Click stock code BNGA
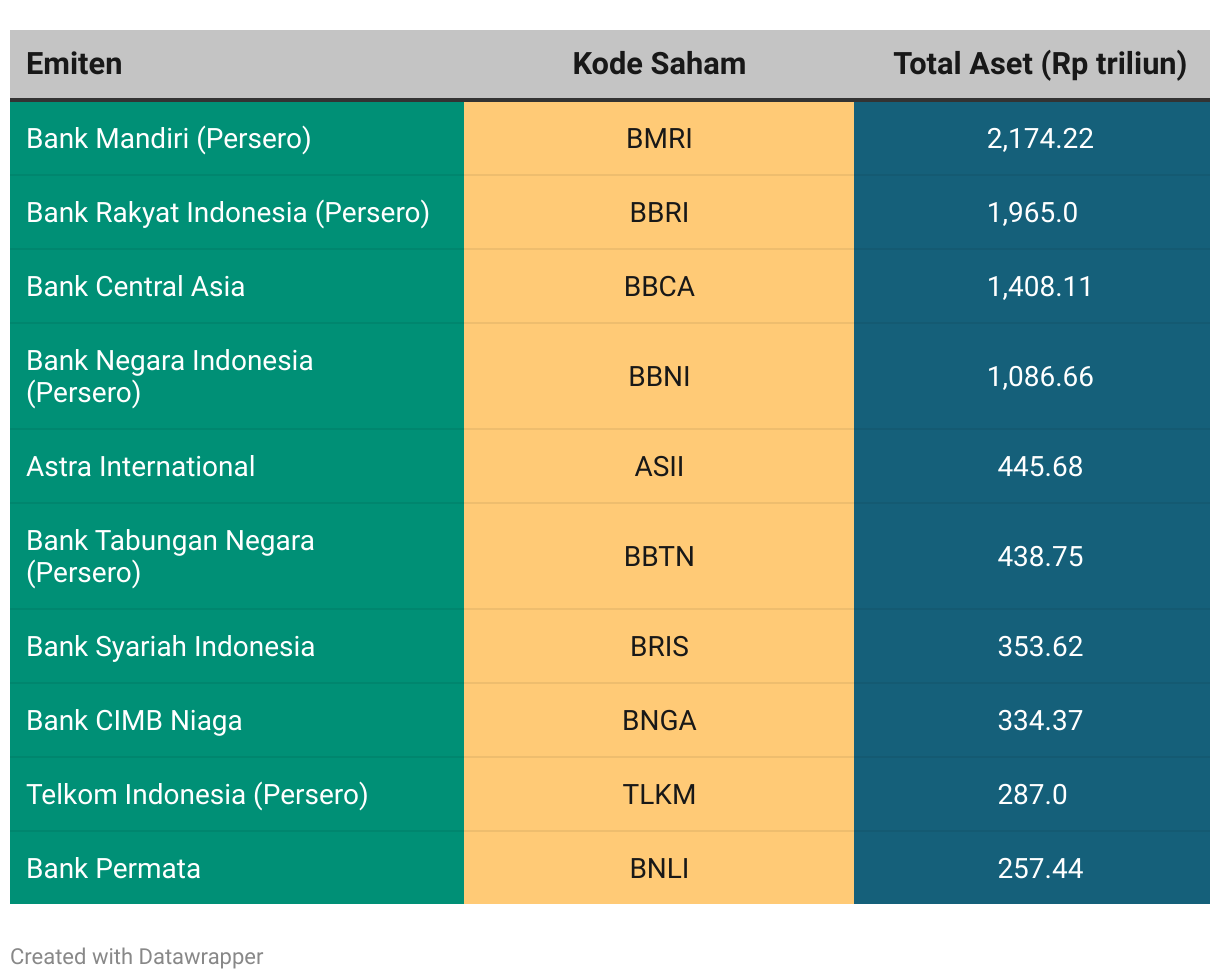Viewport: 1220px width, 980px height. click(659, 720)
